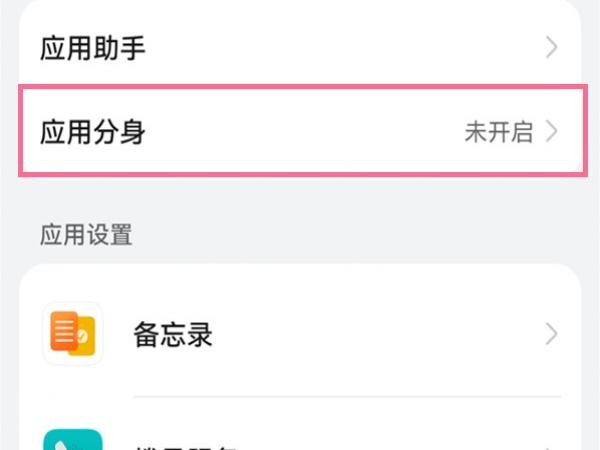Tap empty space between 备忘录 label and chevron
This screenshot has height=450, width=600.
(378, 334)
